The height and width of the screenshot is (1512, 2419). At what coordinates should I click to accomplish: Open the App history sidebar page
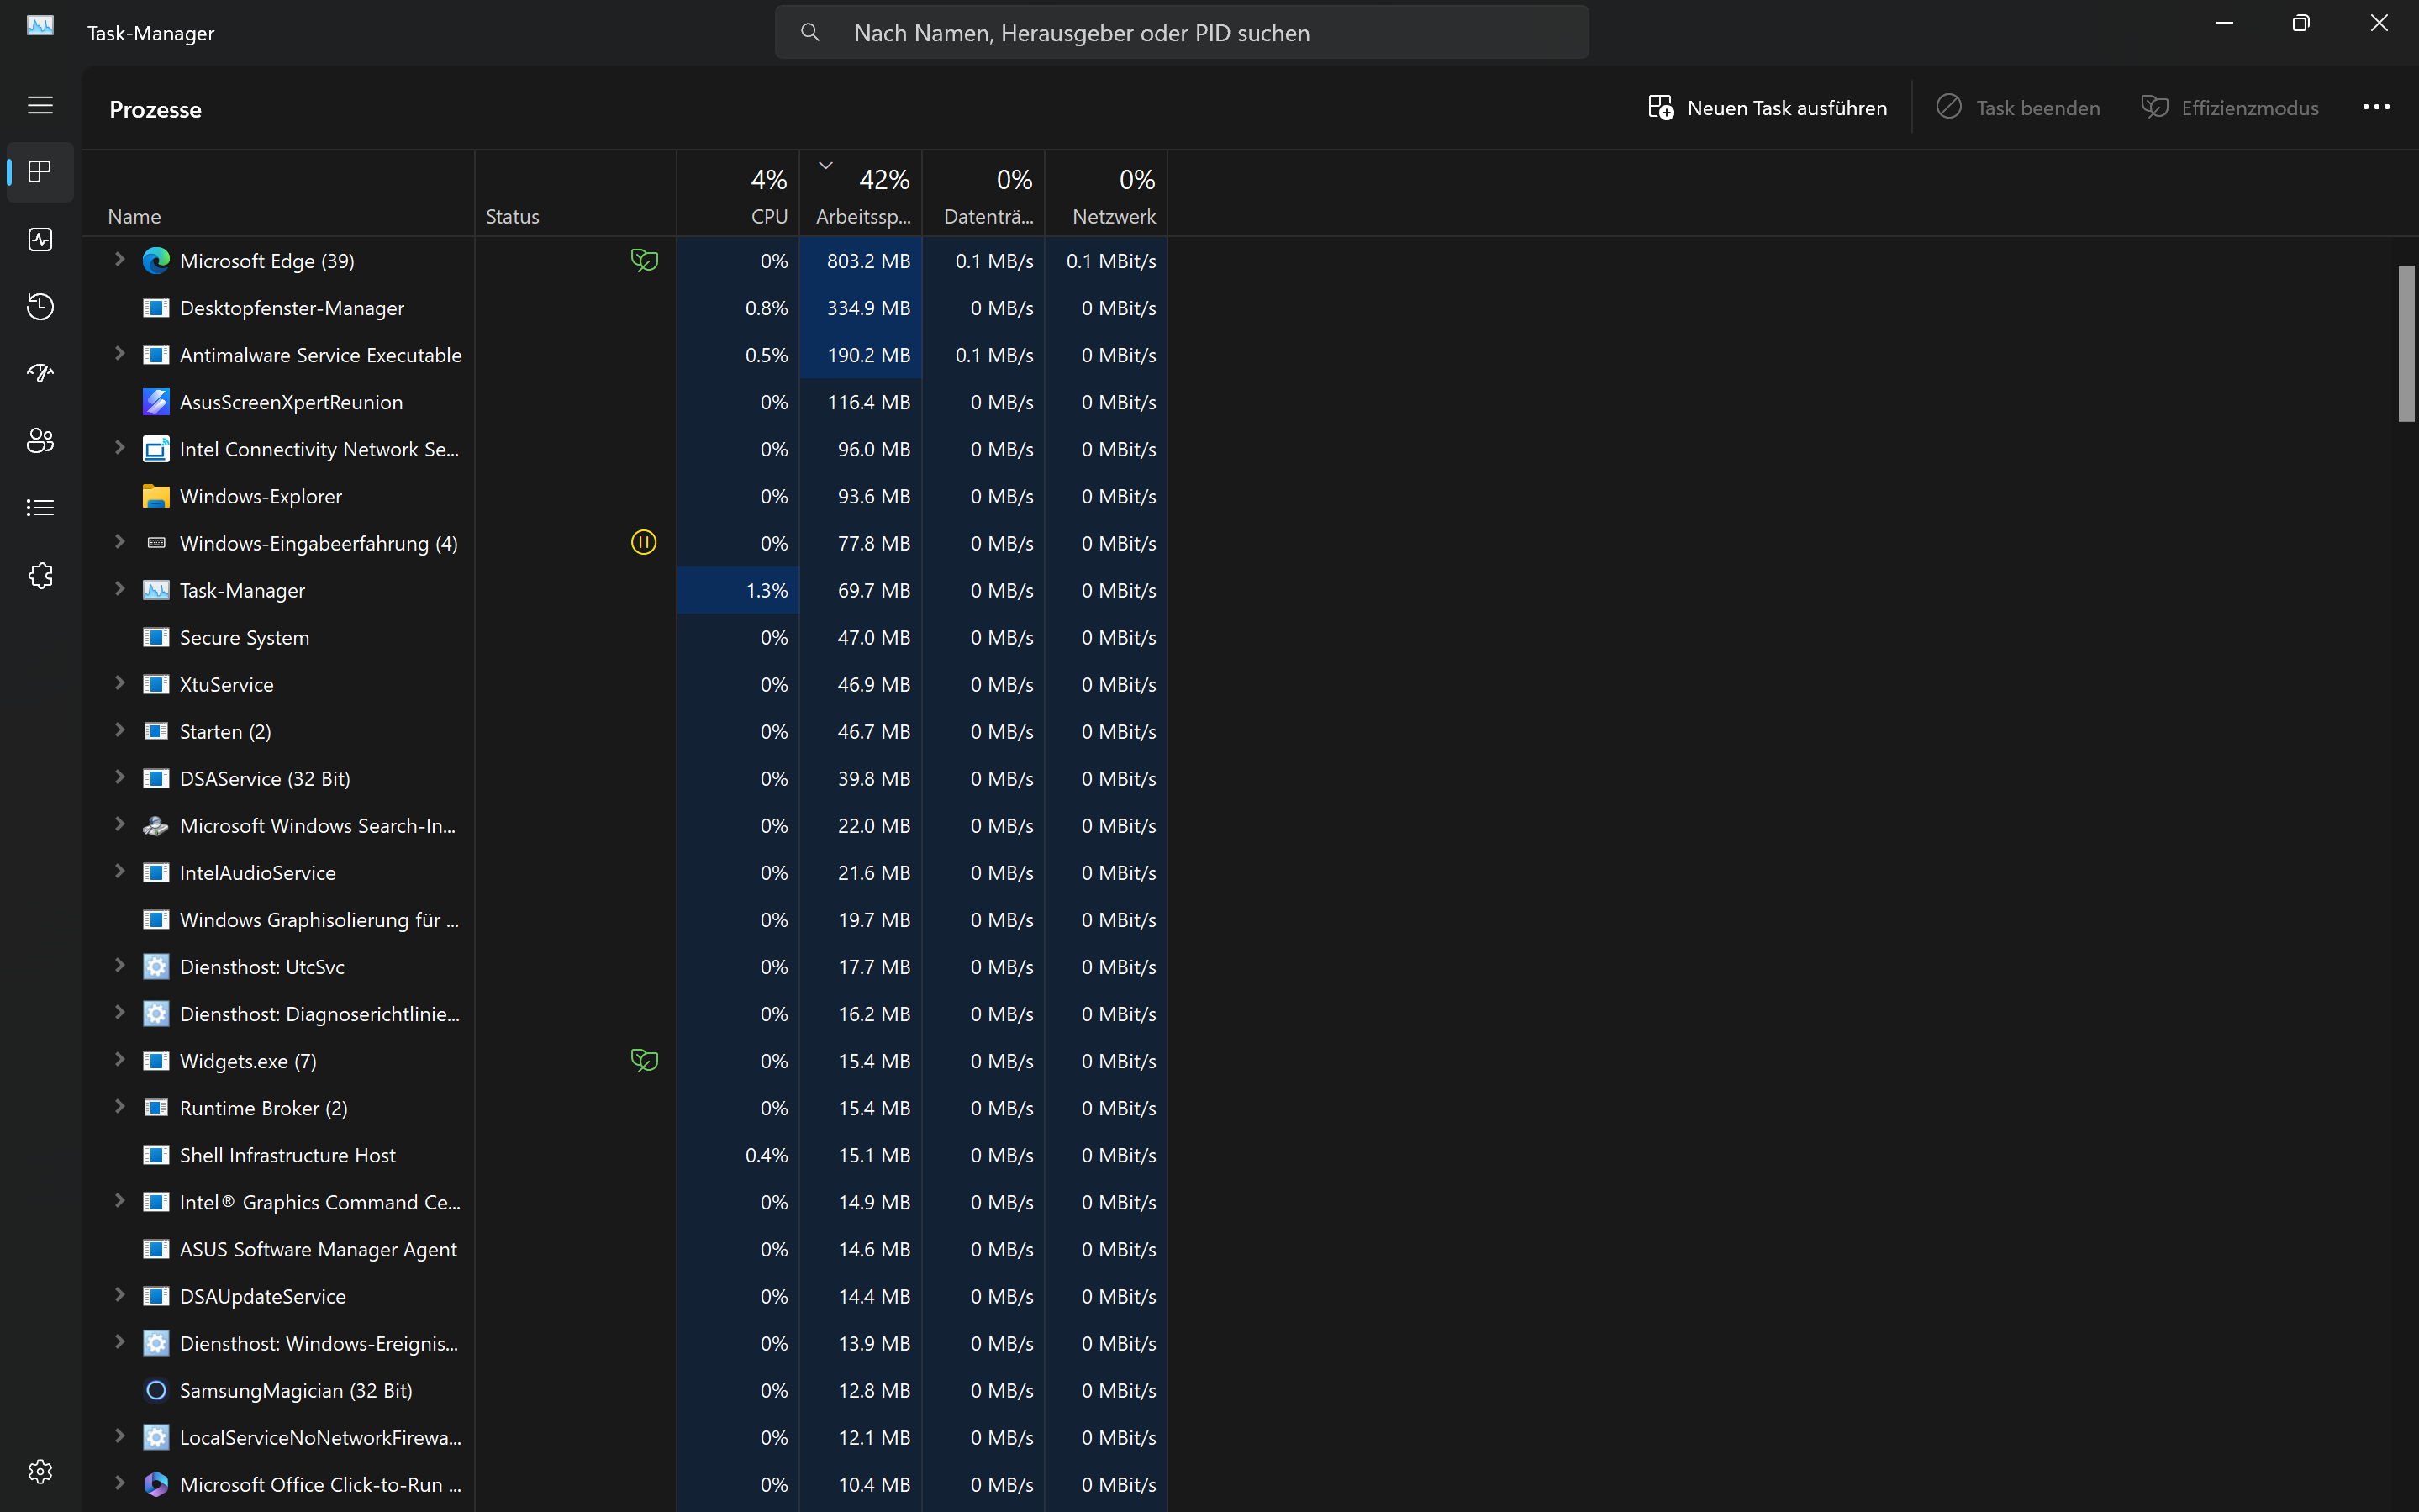click(x=40, y=306)
